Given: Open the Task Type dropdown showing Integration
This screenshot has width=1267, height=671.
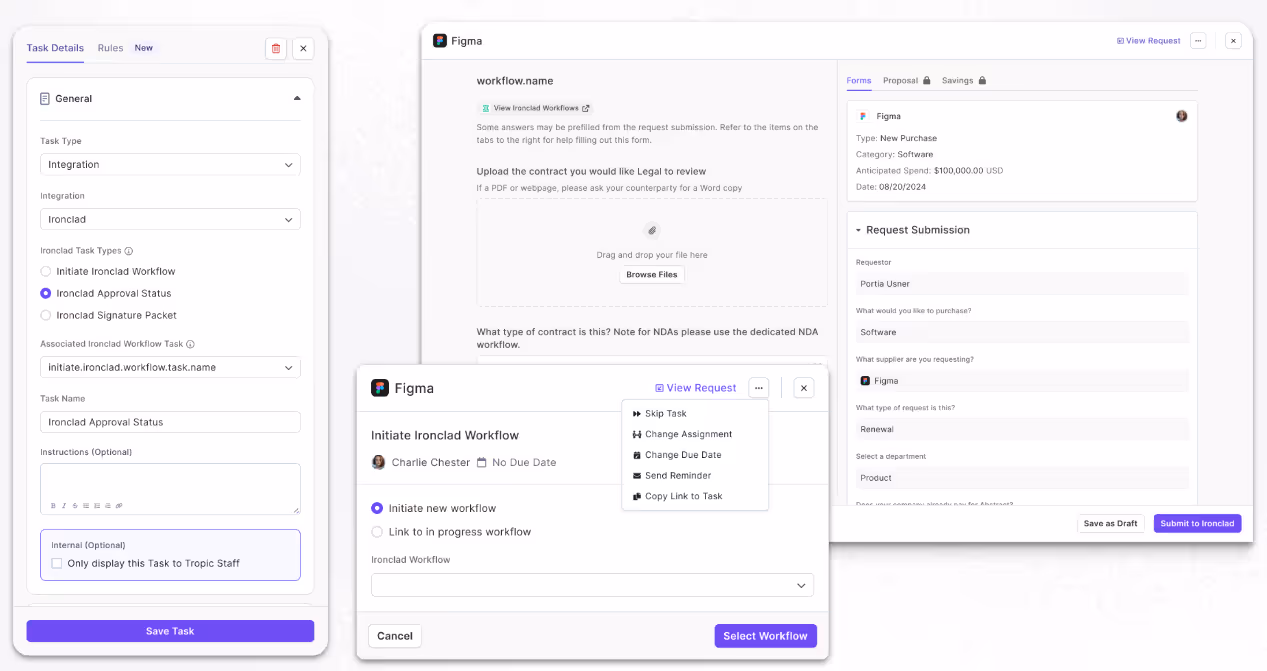Looking at the screenshot, I should (x=170, y=164).
